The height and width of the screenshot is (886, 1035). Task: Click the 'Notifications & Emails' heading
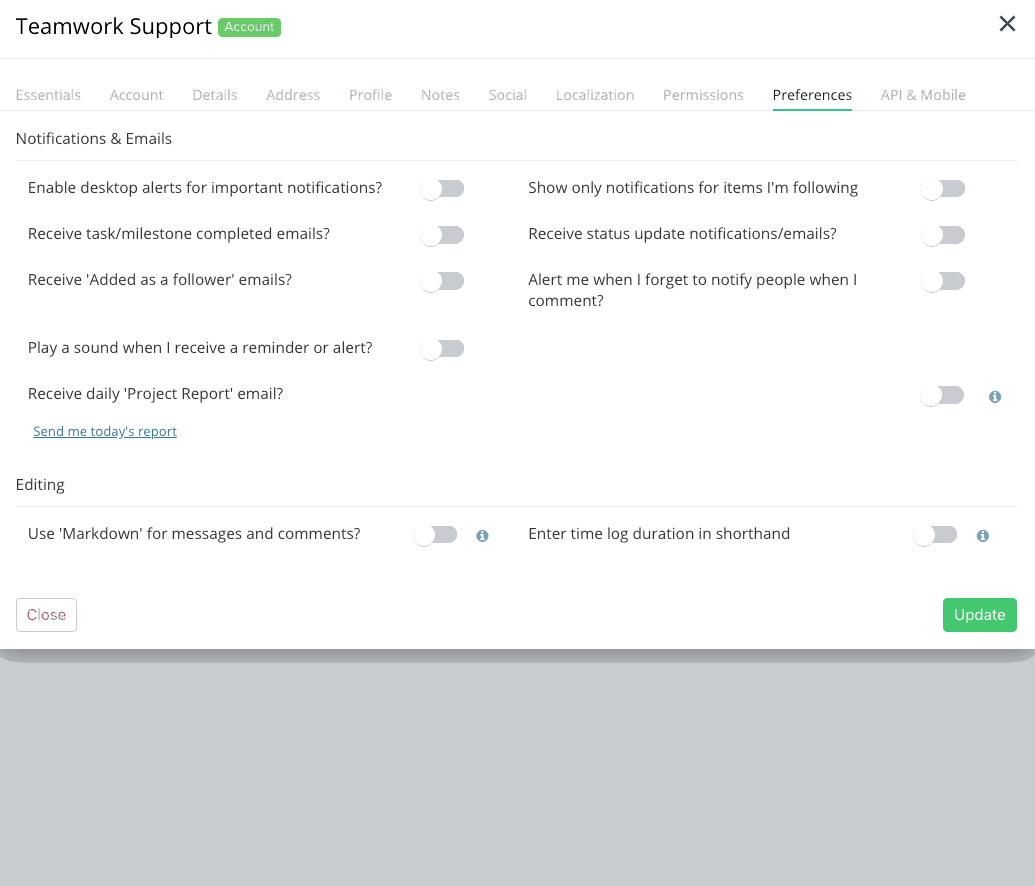(x=94, y=139)
